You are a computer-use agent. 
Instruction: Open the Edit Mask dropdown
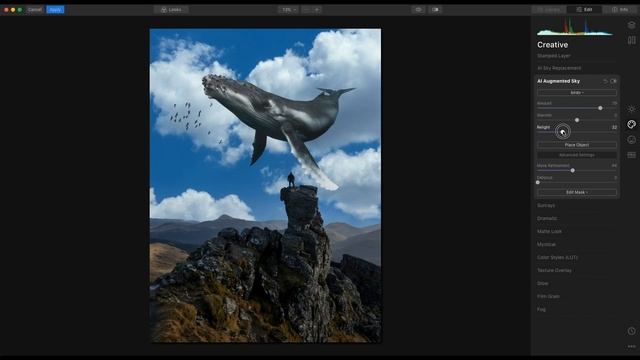[x=577, y=192]
